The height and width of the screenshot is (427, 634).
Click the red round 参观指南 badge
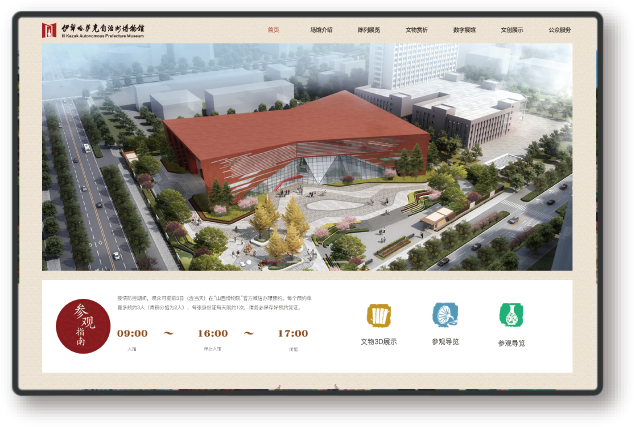point(83,326)
